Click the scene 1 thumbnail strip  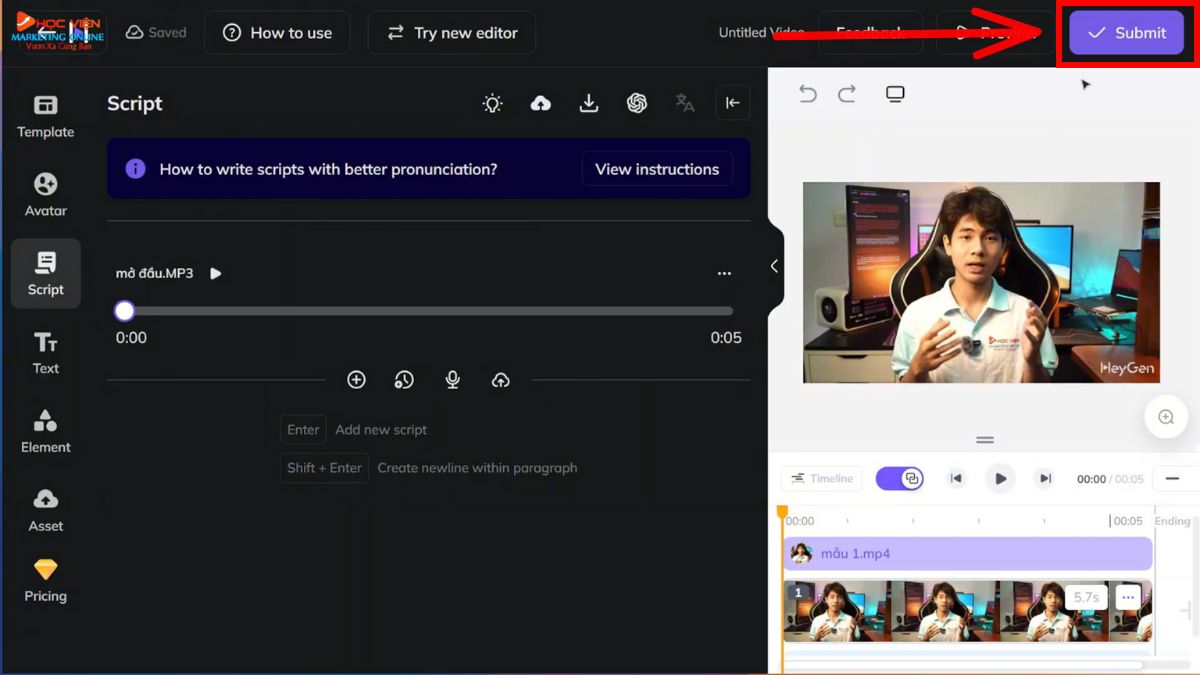tap(967, 611)
